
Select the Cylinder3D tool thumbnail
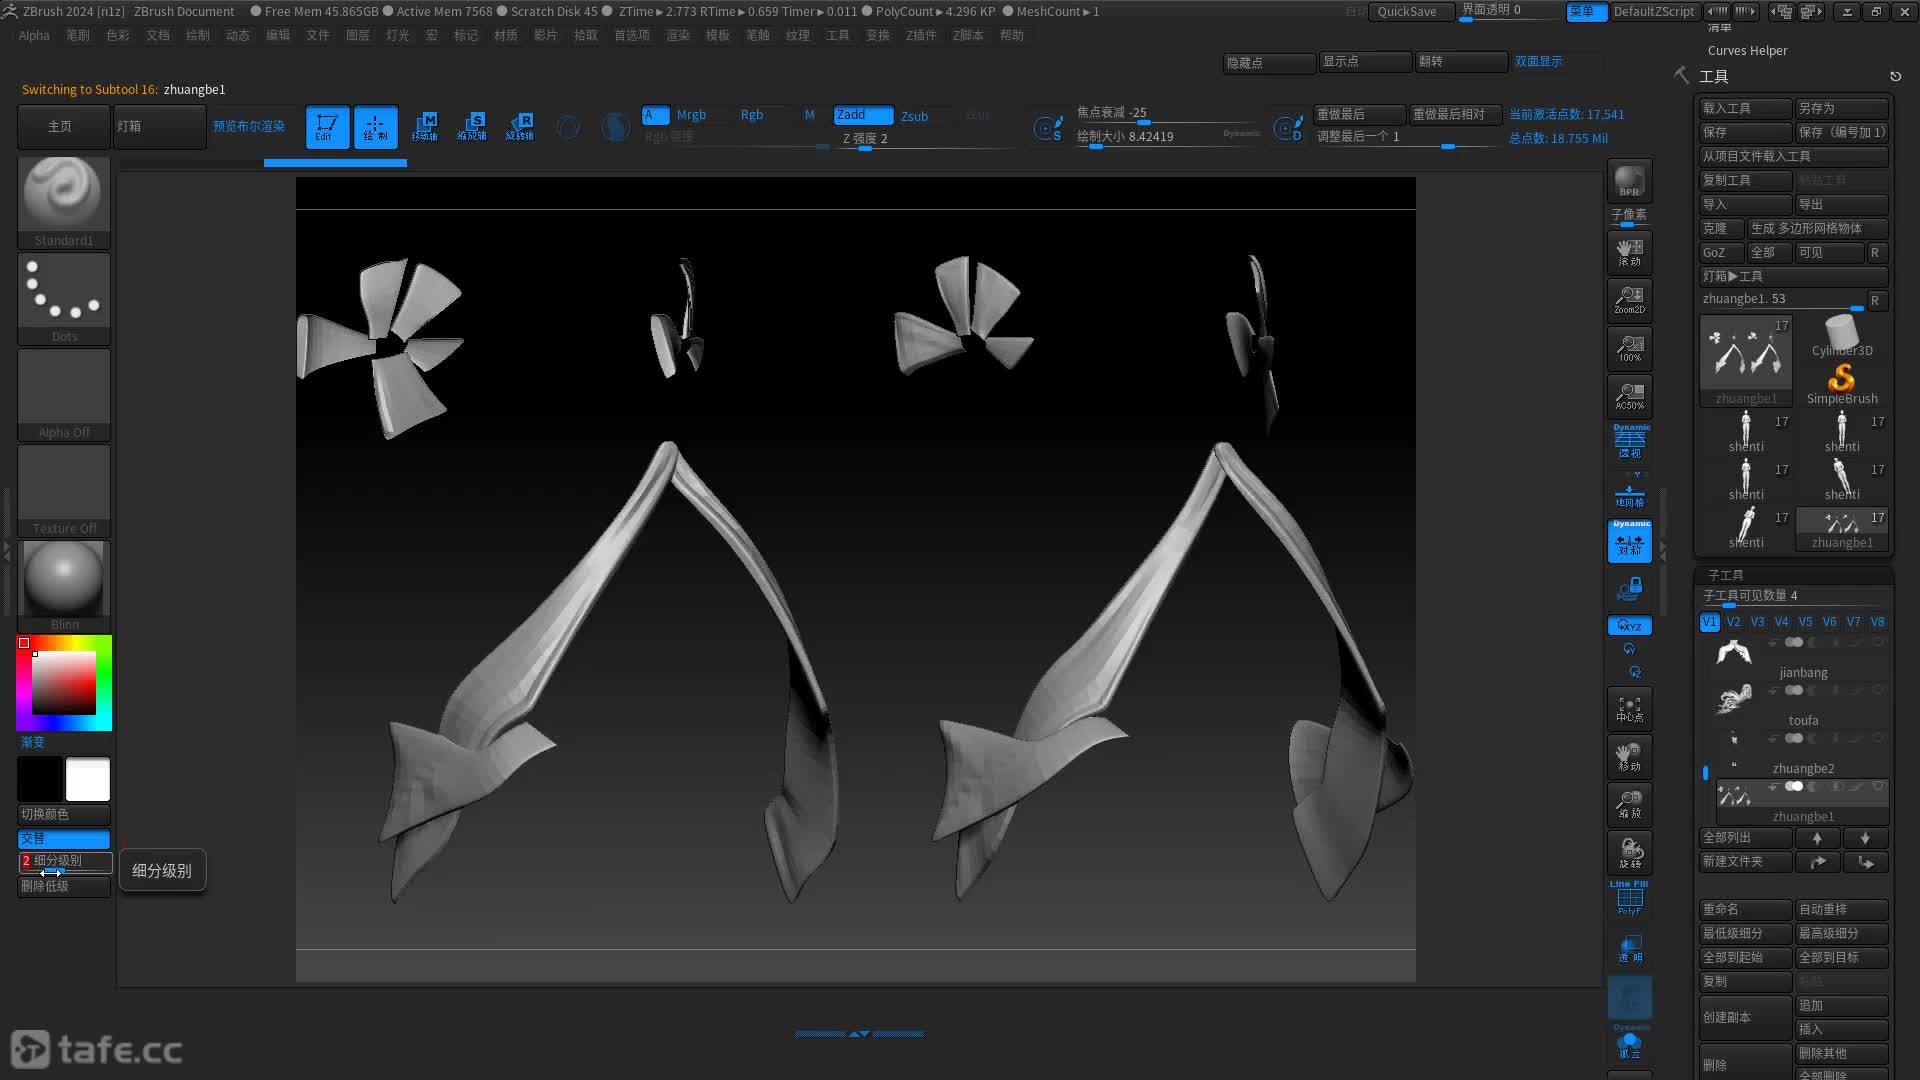(1841, 336)
